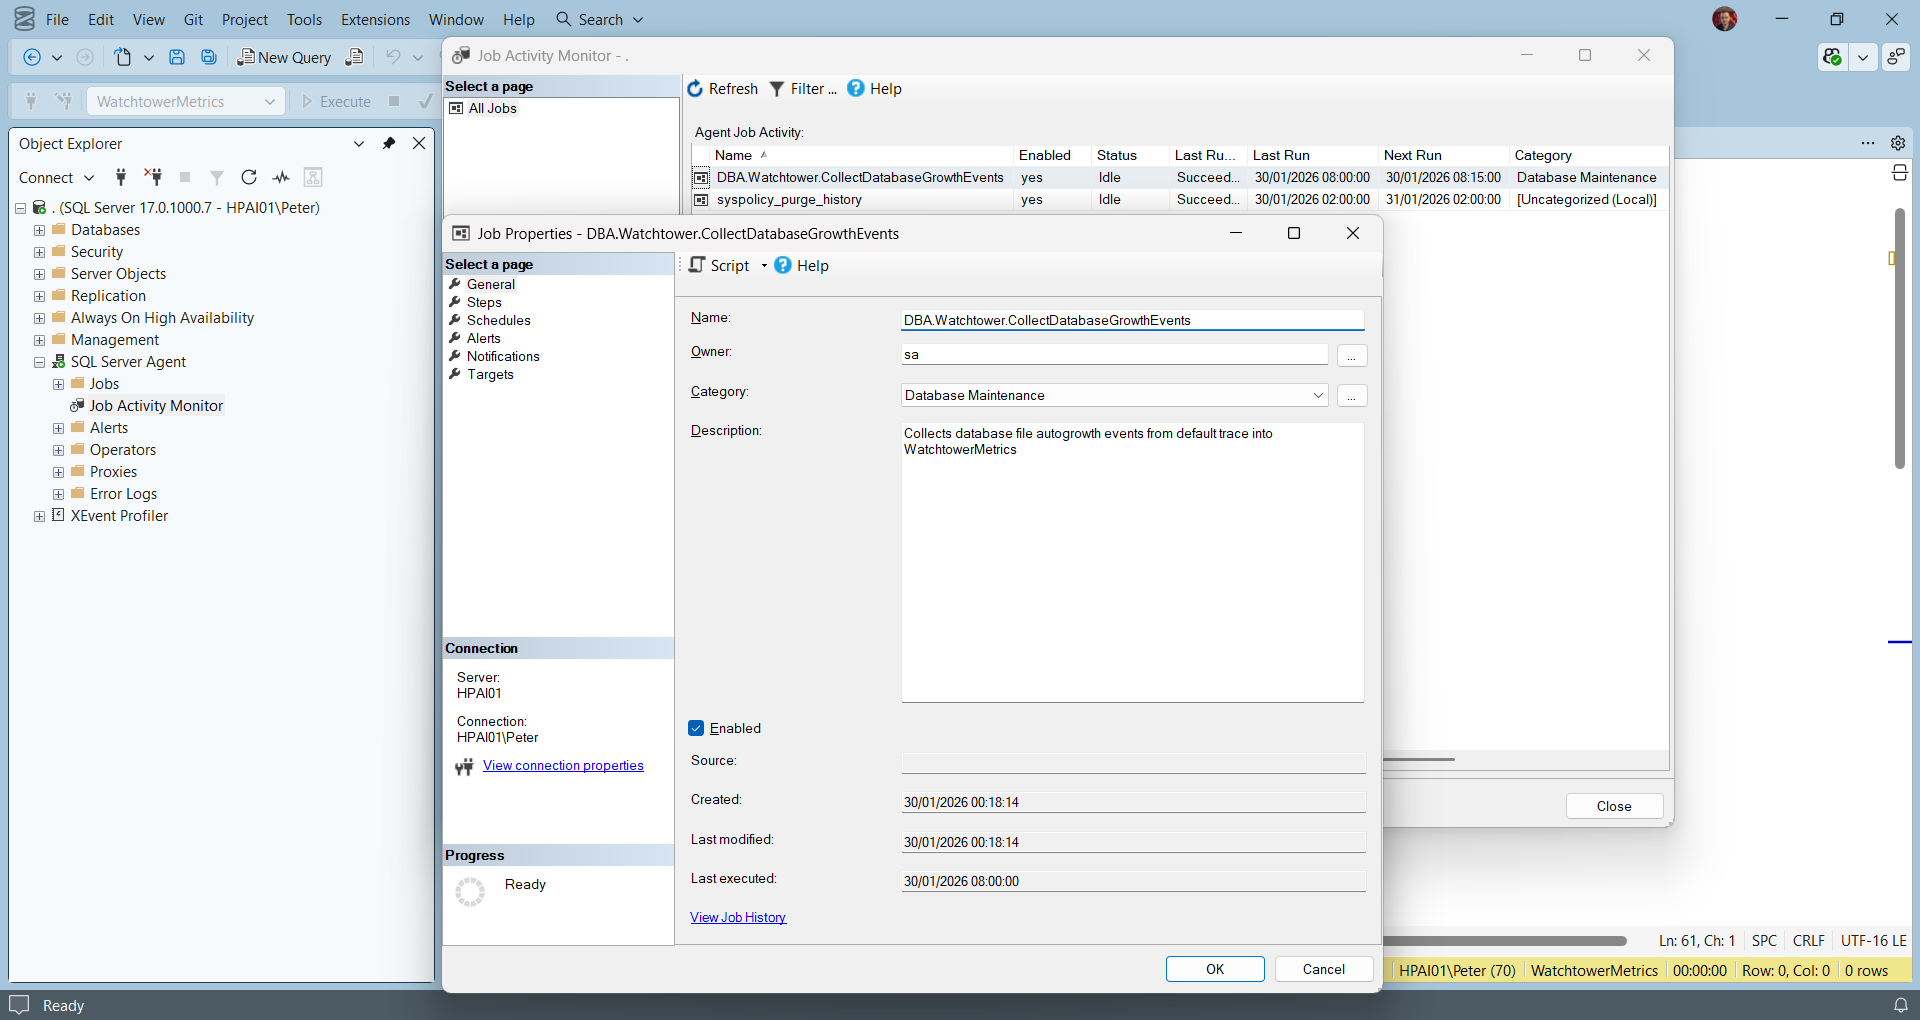
Task: Collapse the SQL Server Agent node
Action: click(x=39, y=362)
